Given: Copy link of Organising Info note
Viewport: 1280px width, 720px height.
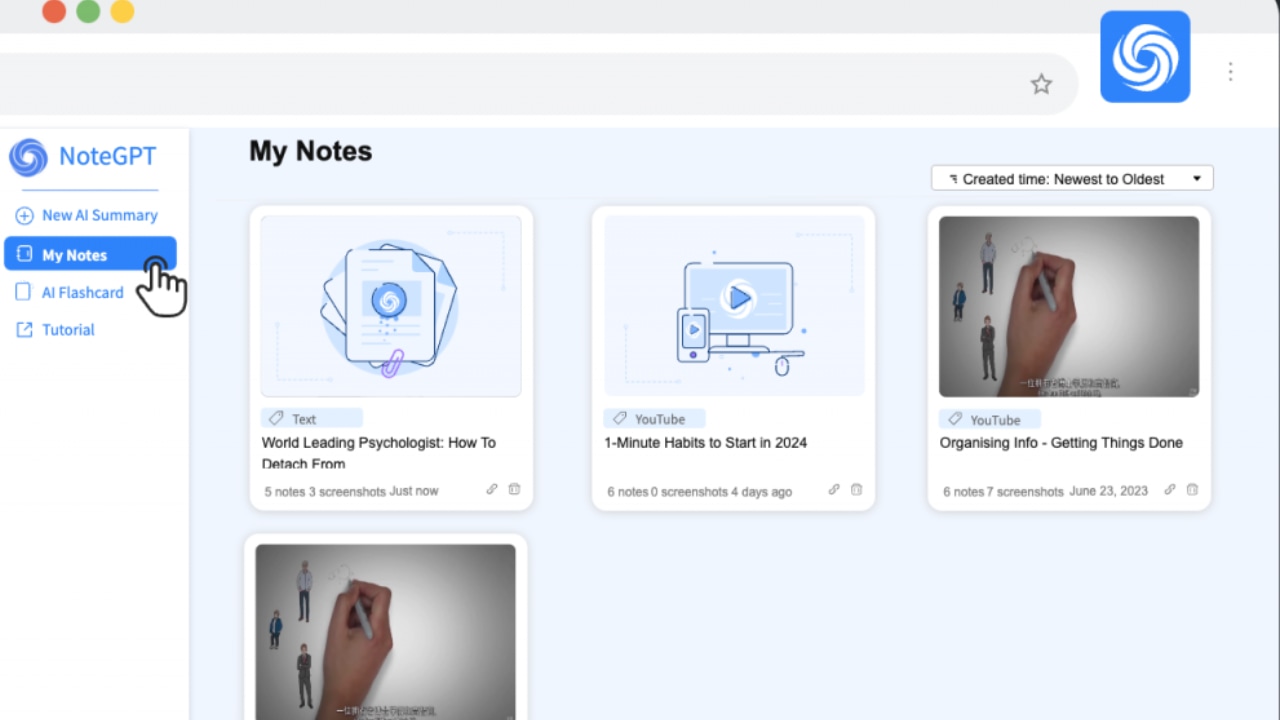Looking at the screenshot, I should tap(1170, 490).
